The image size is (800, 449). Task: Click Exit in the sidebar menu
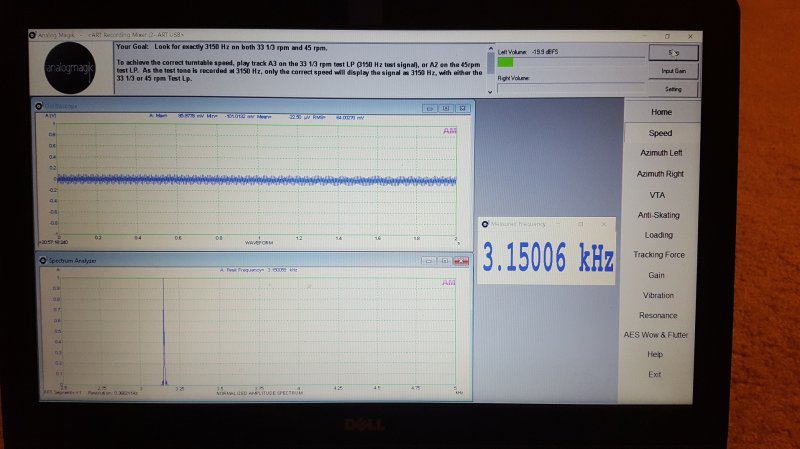(655, 375)
